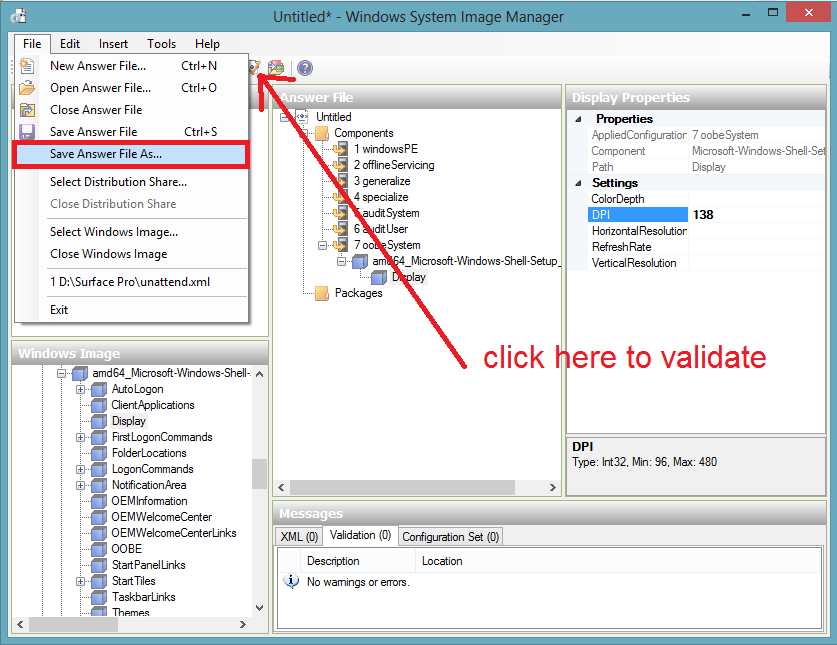Collapse the amd64 node in Windows Image pane
The image size is (837, 645).
pos(61,373)
